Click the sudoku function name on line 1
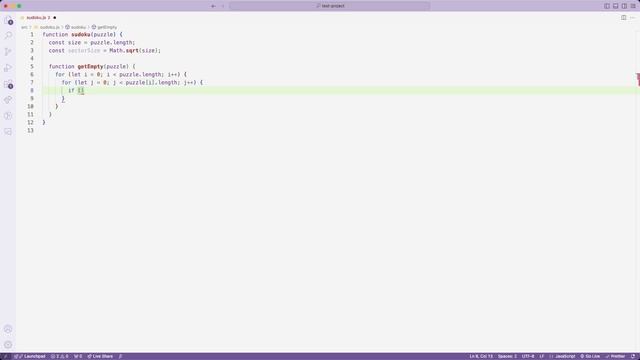The width and height of the screenshot is (640, 360). tap(81, 35)
